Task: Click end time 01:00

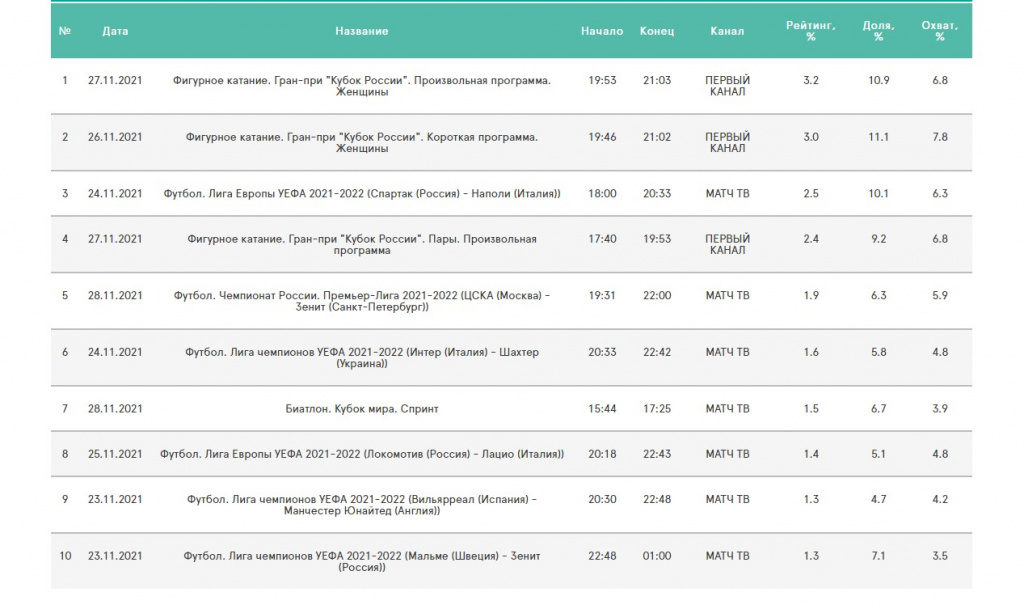Action: coord(656,555)
